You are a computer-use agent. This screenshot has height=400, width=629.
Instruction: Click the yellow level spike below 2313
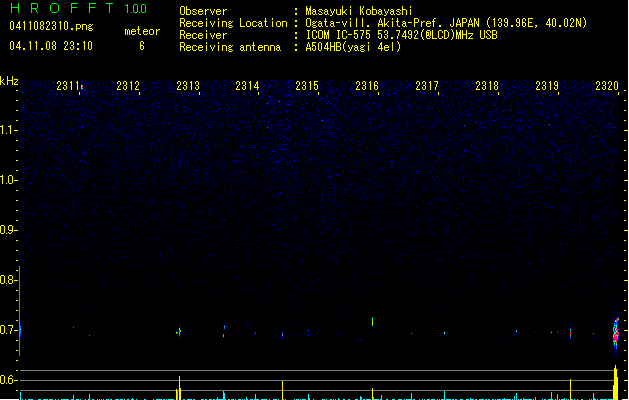(179, 388)
